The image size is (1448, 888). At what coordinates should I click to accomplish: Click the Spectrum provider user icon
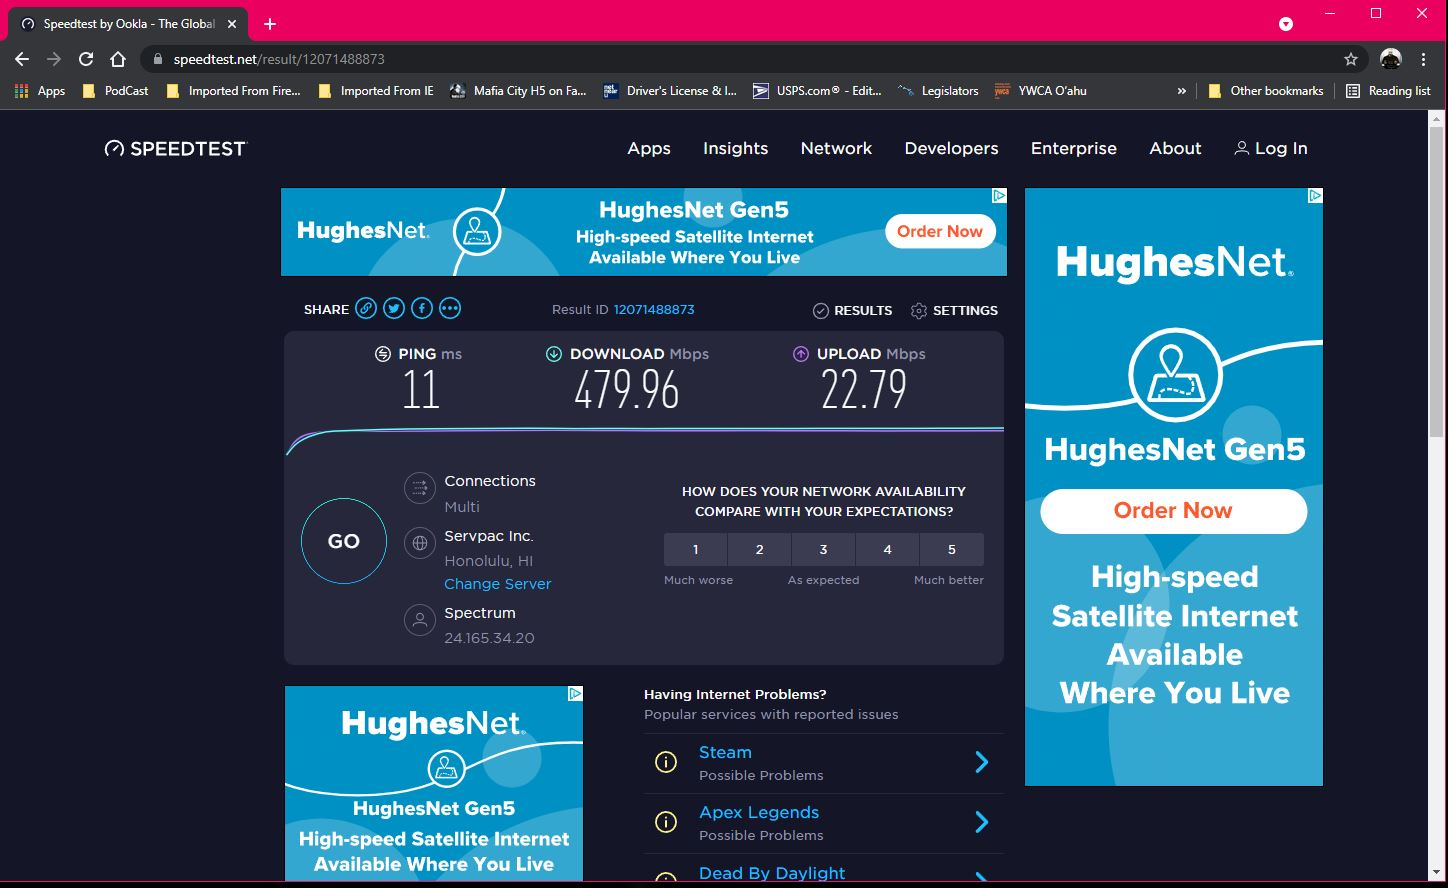click(420, 620)
